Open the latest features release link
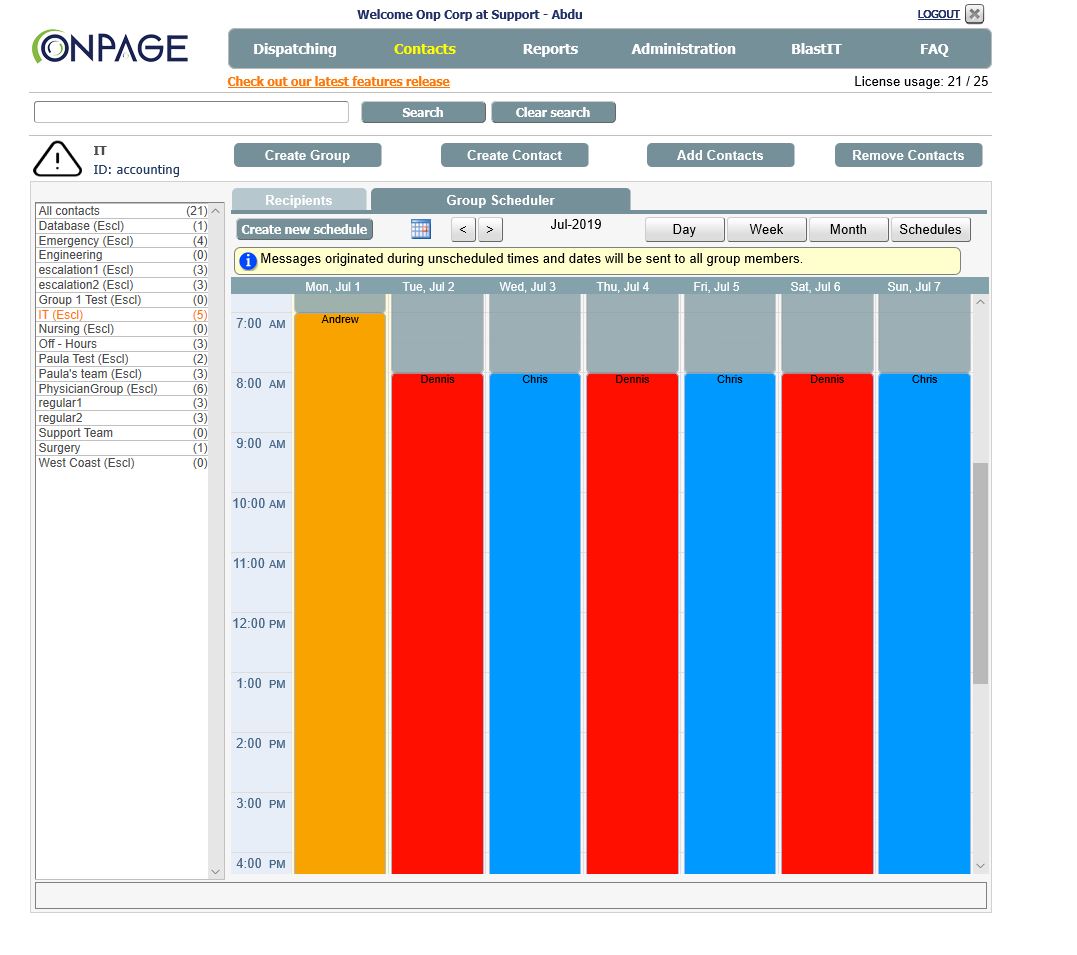 point(338,82)
